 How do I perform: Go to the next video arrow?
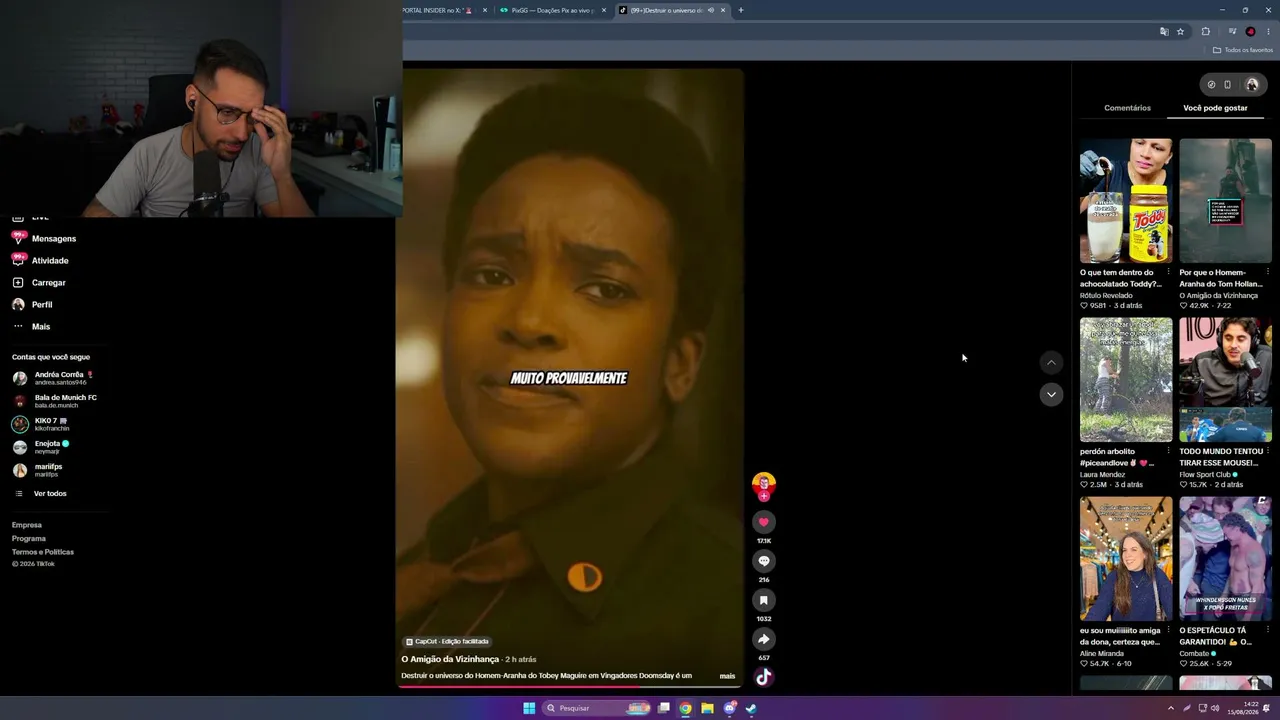click(1050, 394)
